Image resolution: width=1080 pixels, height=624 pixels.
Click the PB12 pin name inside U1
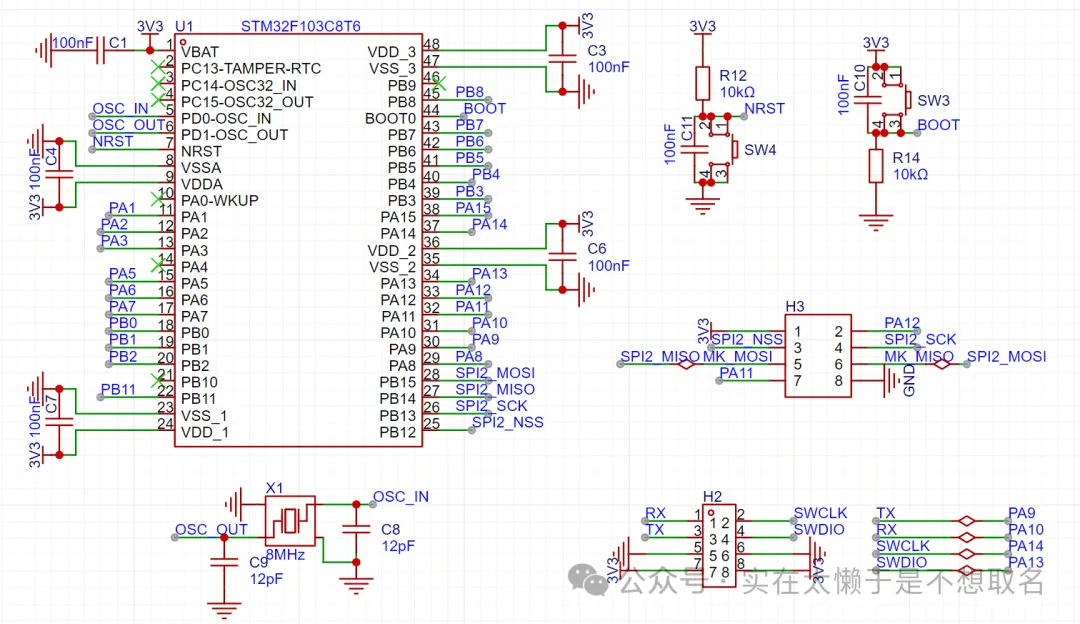(397, 432)
